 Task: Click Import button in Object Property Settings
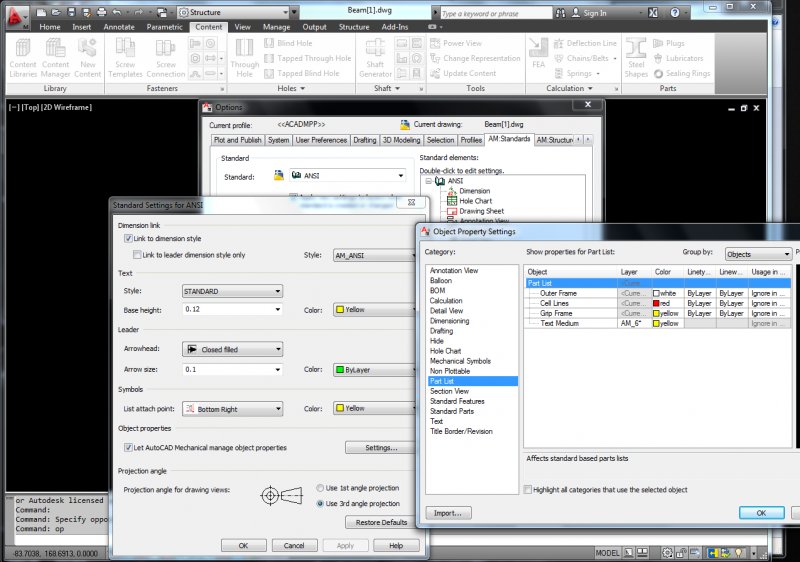point(448,513)
